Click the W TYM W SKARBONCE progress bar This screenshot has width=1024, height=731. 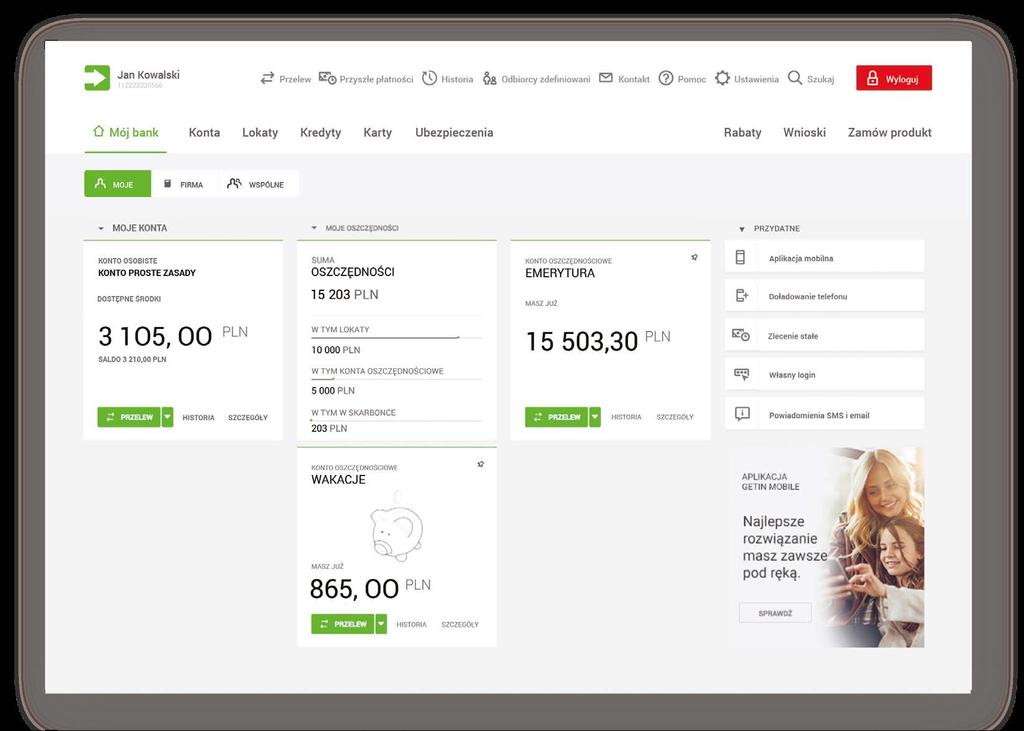(x=396, y=420)
